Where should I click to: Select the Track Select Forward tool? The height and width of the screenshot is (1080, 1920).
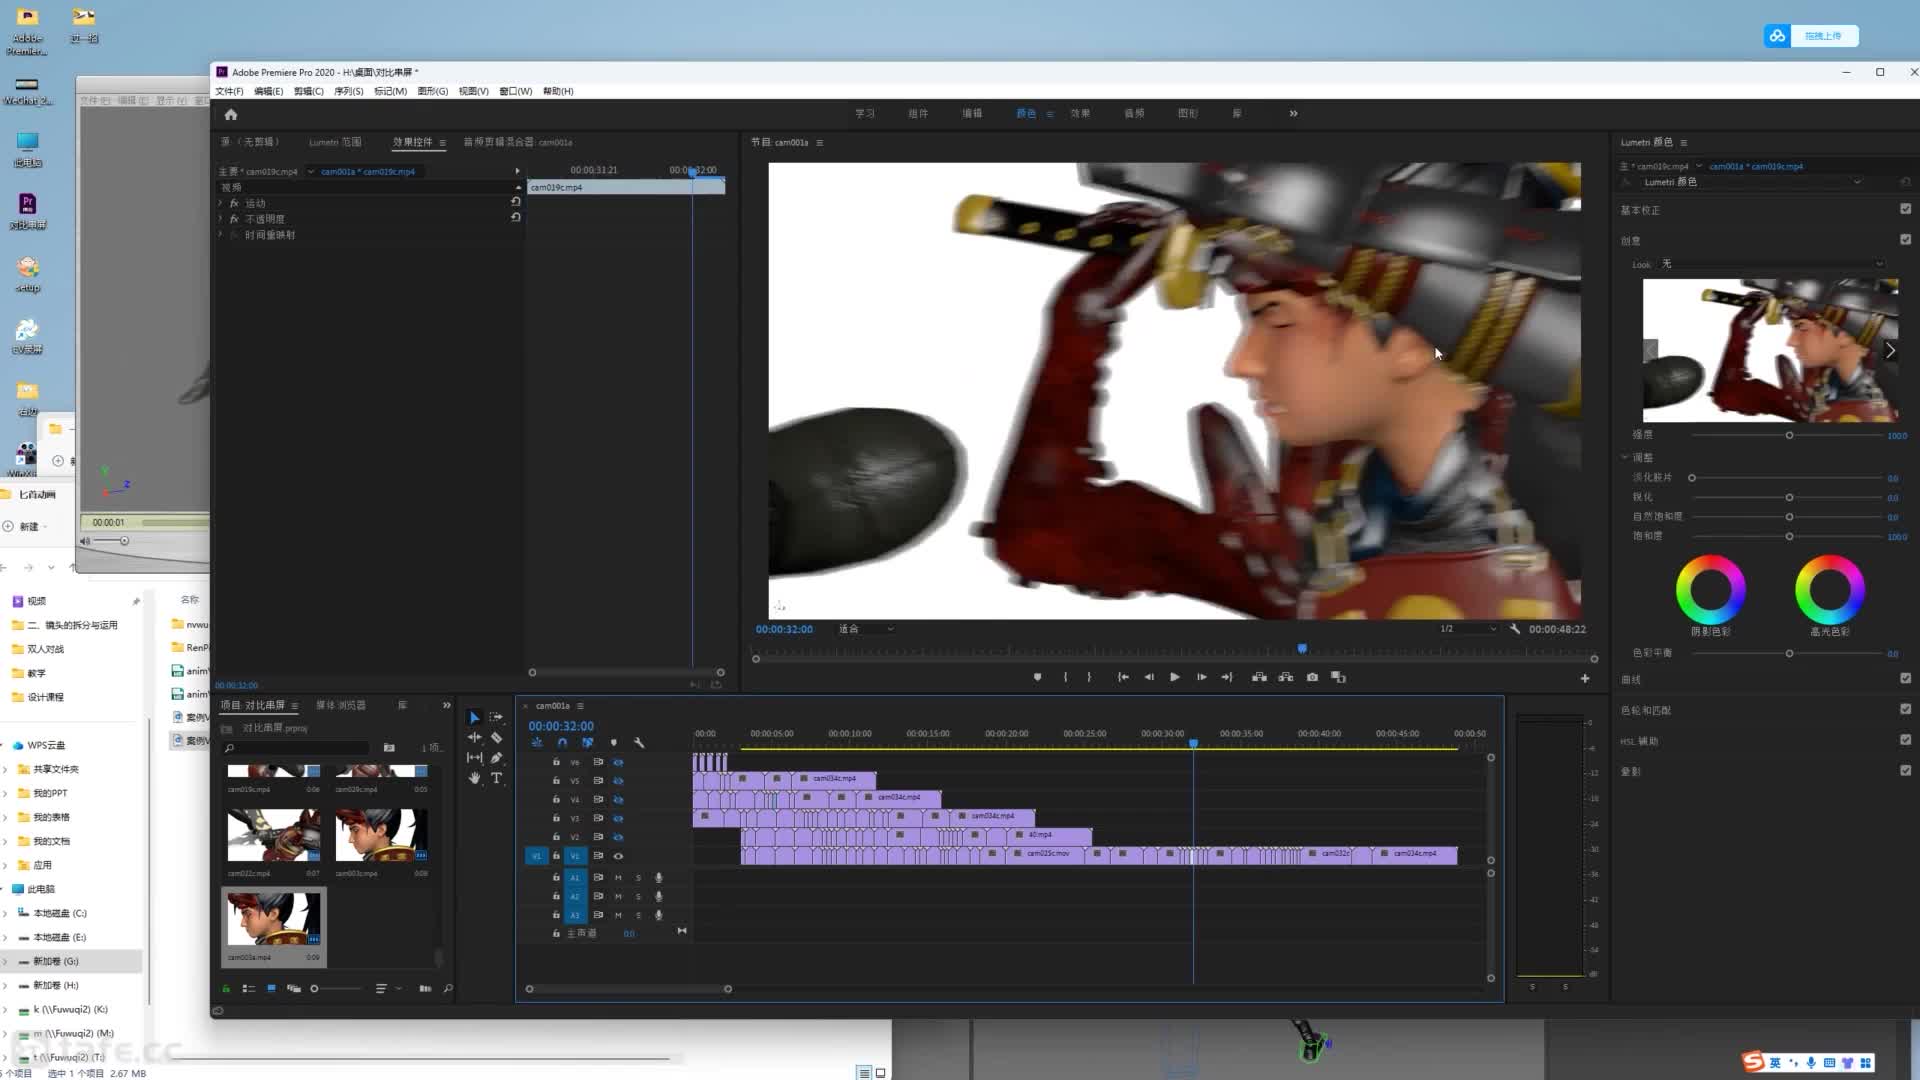pos(497,718)
